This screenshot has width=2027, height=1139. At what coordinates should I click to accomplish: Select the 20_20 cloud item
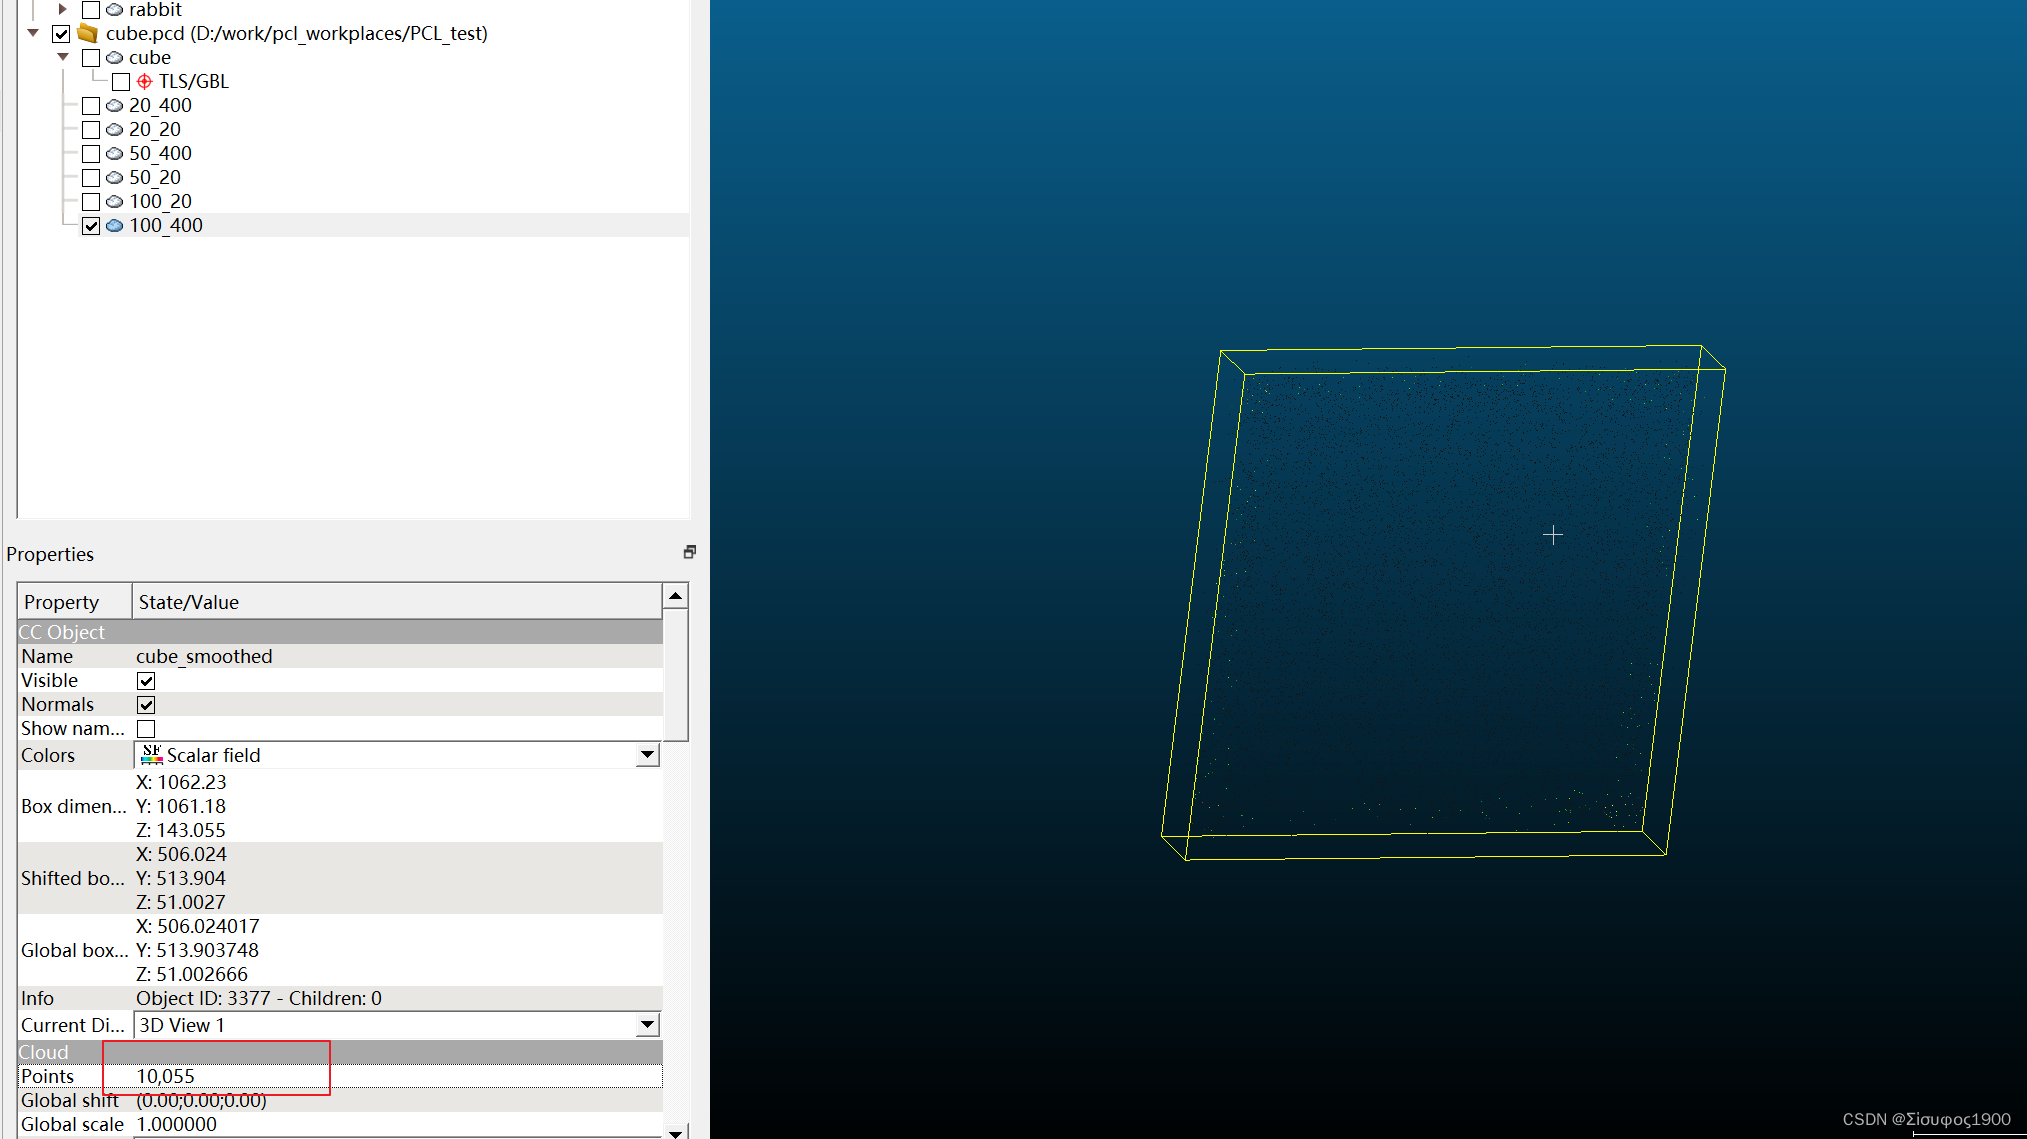pos(155,130)
